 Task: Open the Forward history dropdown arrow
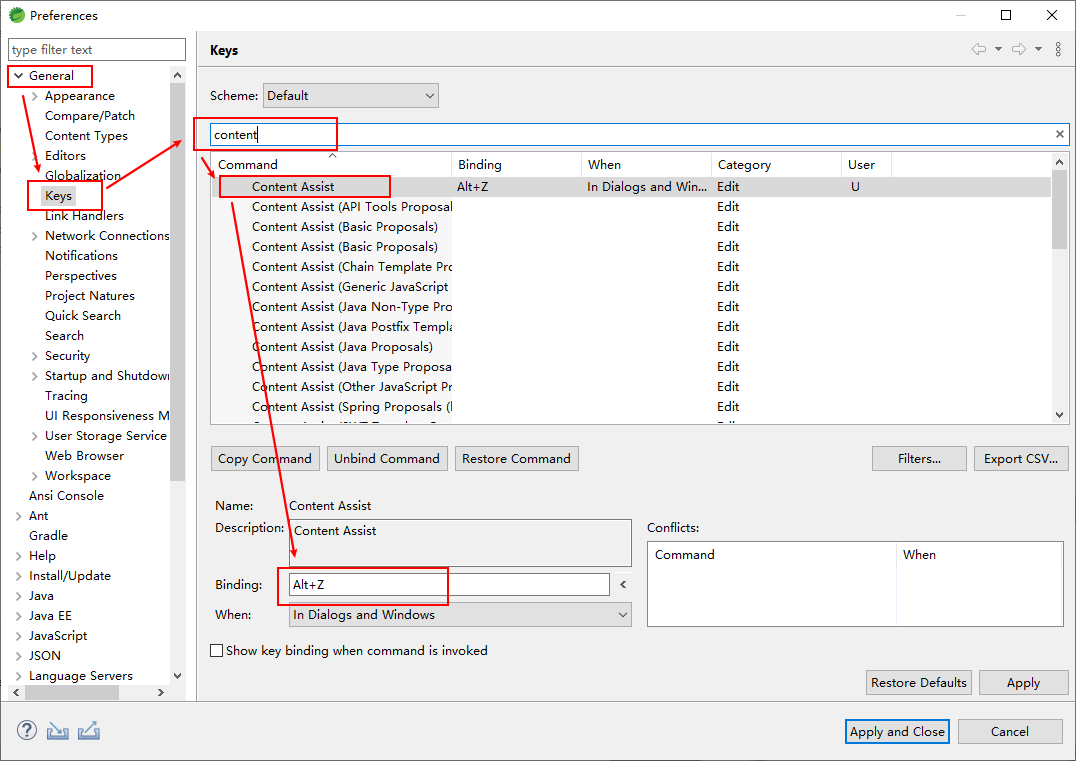(1038, 49)
